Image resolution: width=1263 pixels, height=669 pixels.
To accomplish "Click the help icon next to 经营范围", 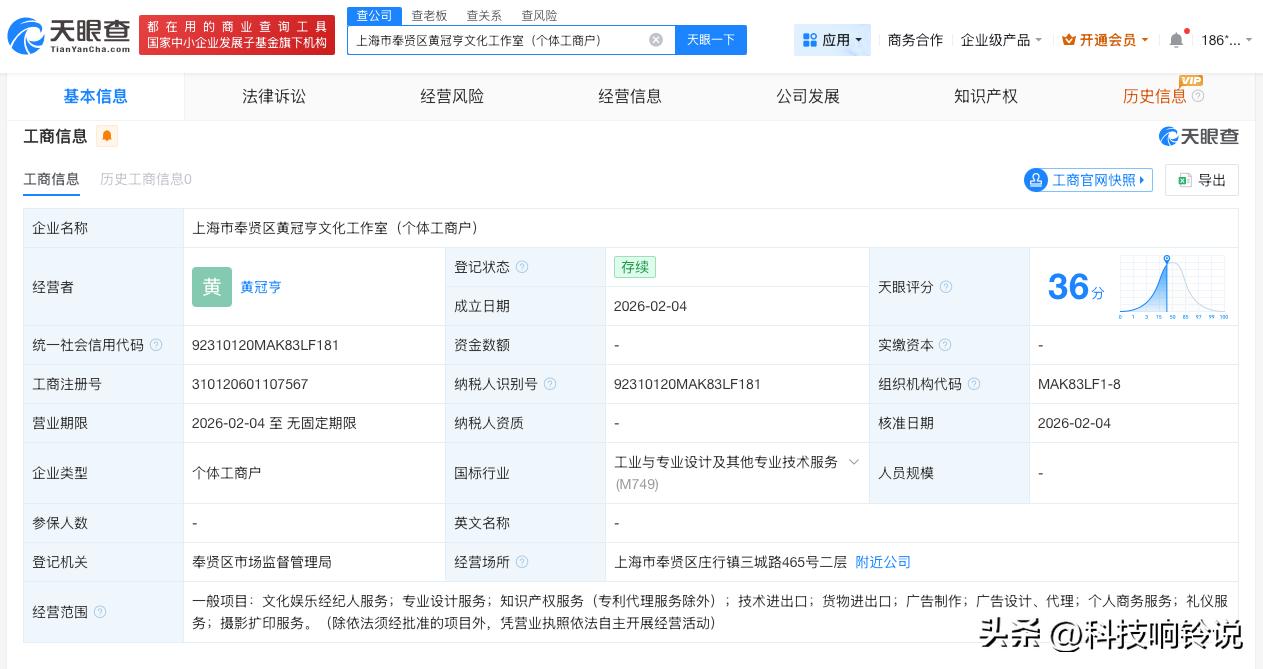I will (100, 612).
